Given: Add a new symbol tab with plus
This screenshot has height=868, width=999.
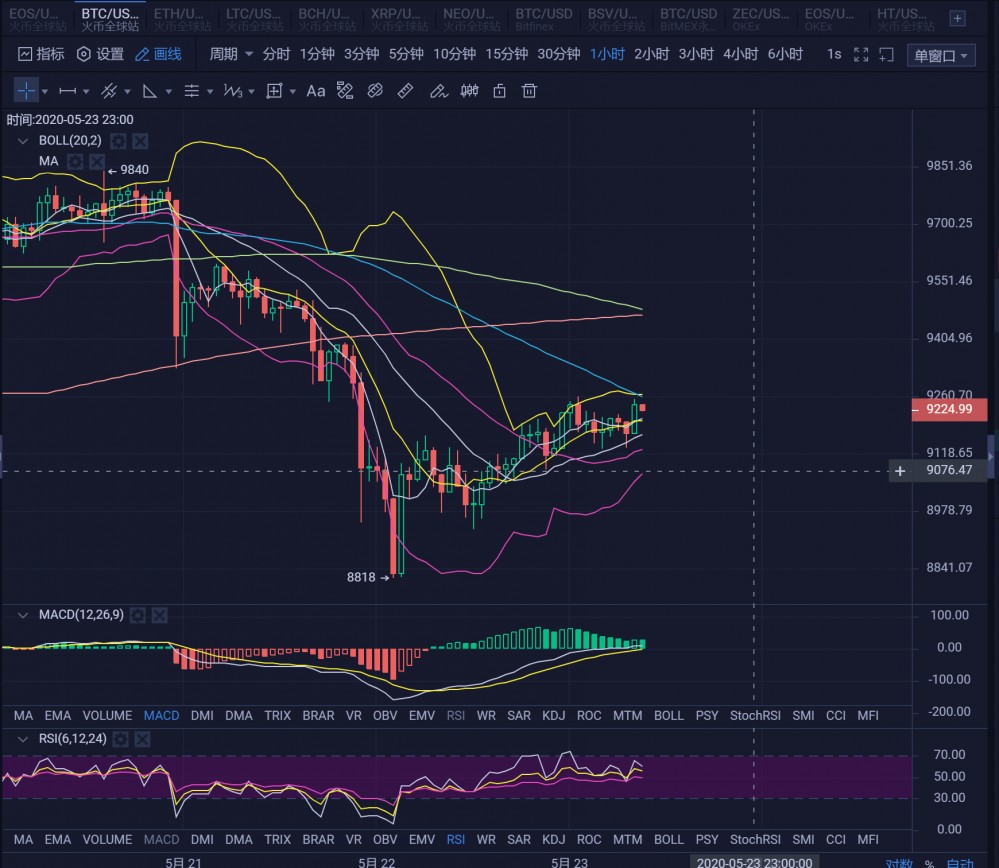Looking at the screenshot, I should [957, 18].
